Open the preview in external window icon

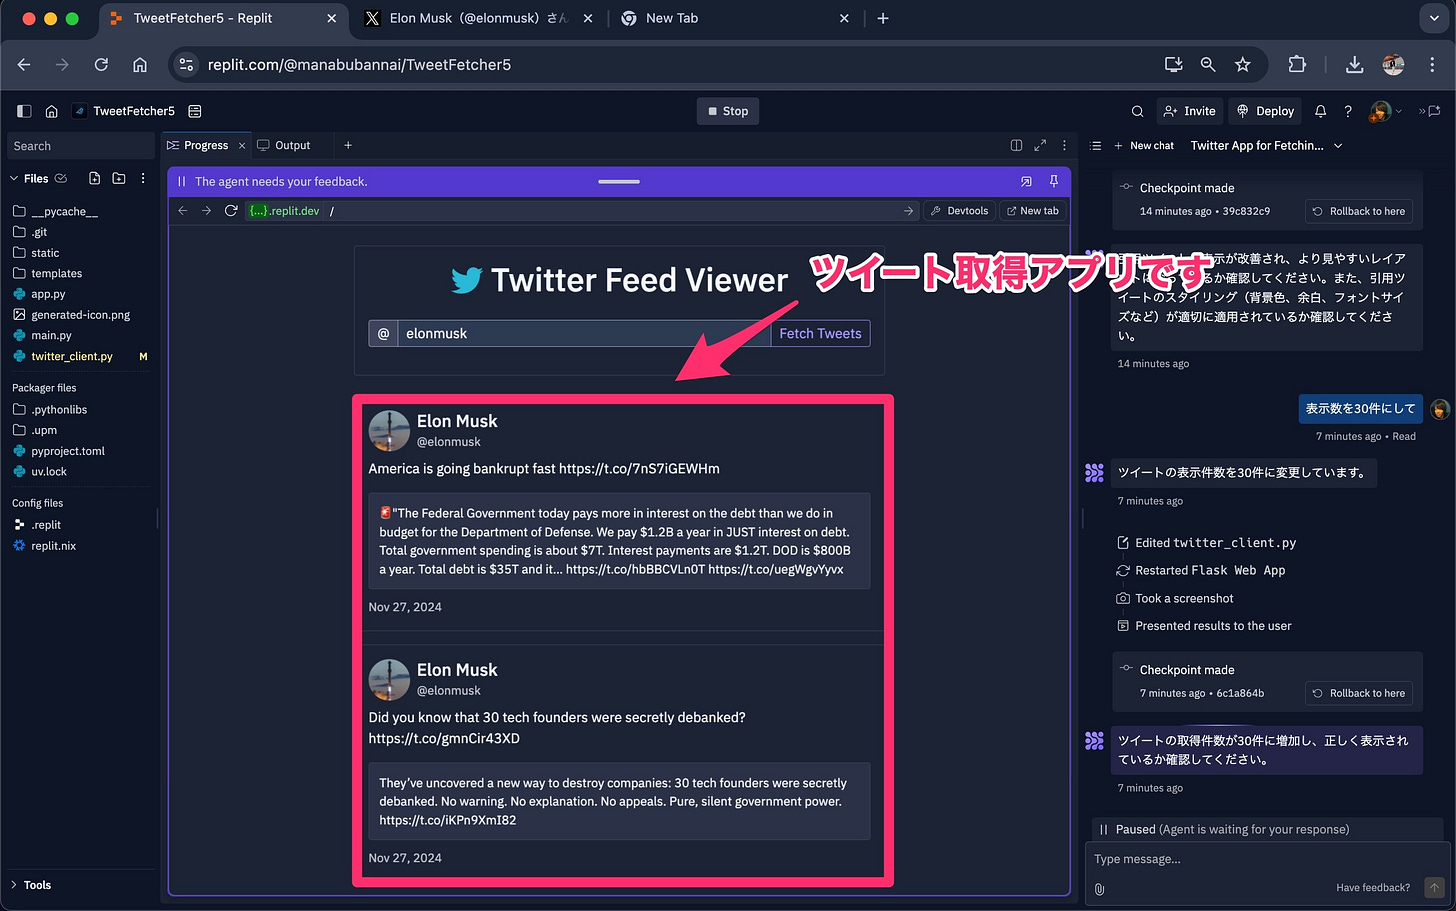(1026, 181)
